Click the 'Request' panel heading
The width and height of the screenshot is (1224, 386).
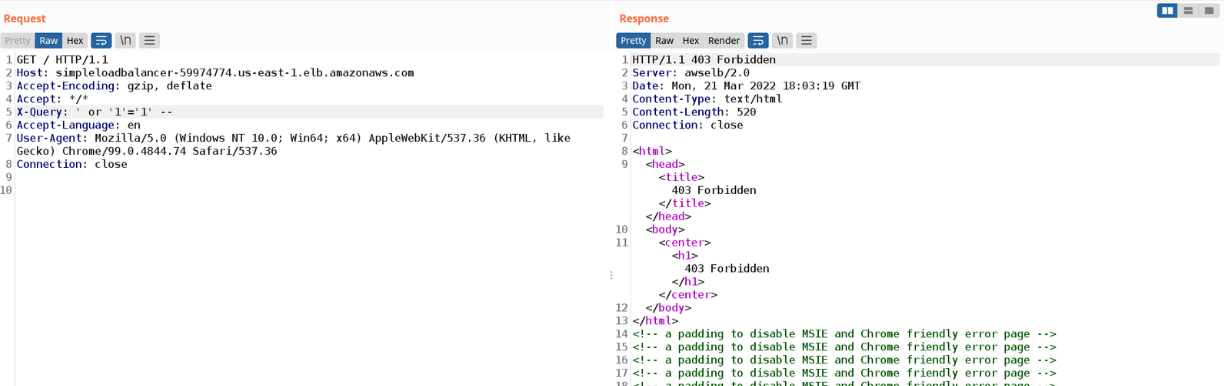(x=24, y=19)
